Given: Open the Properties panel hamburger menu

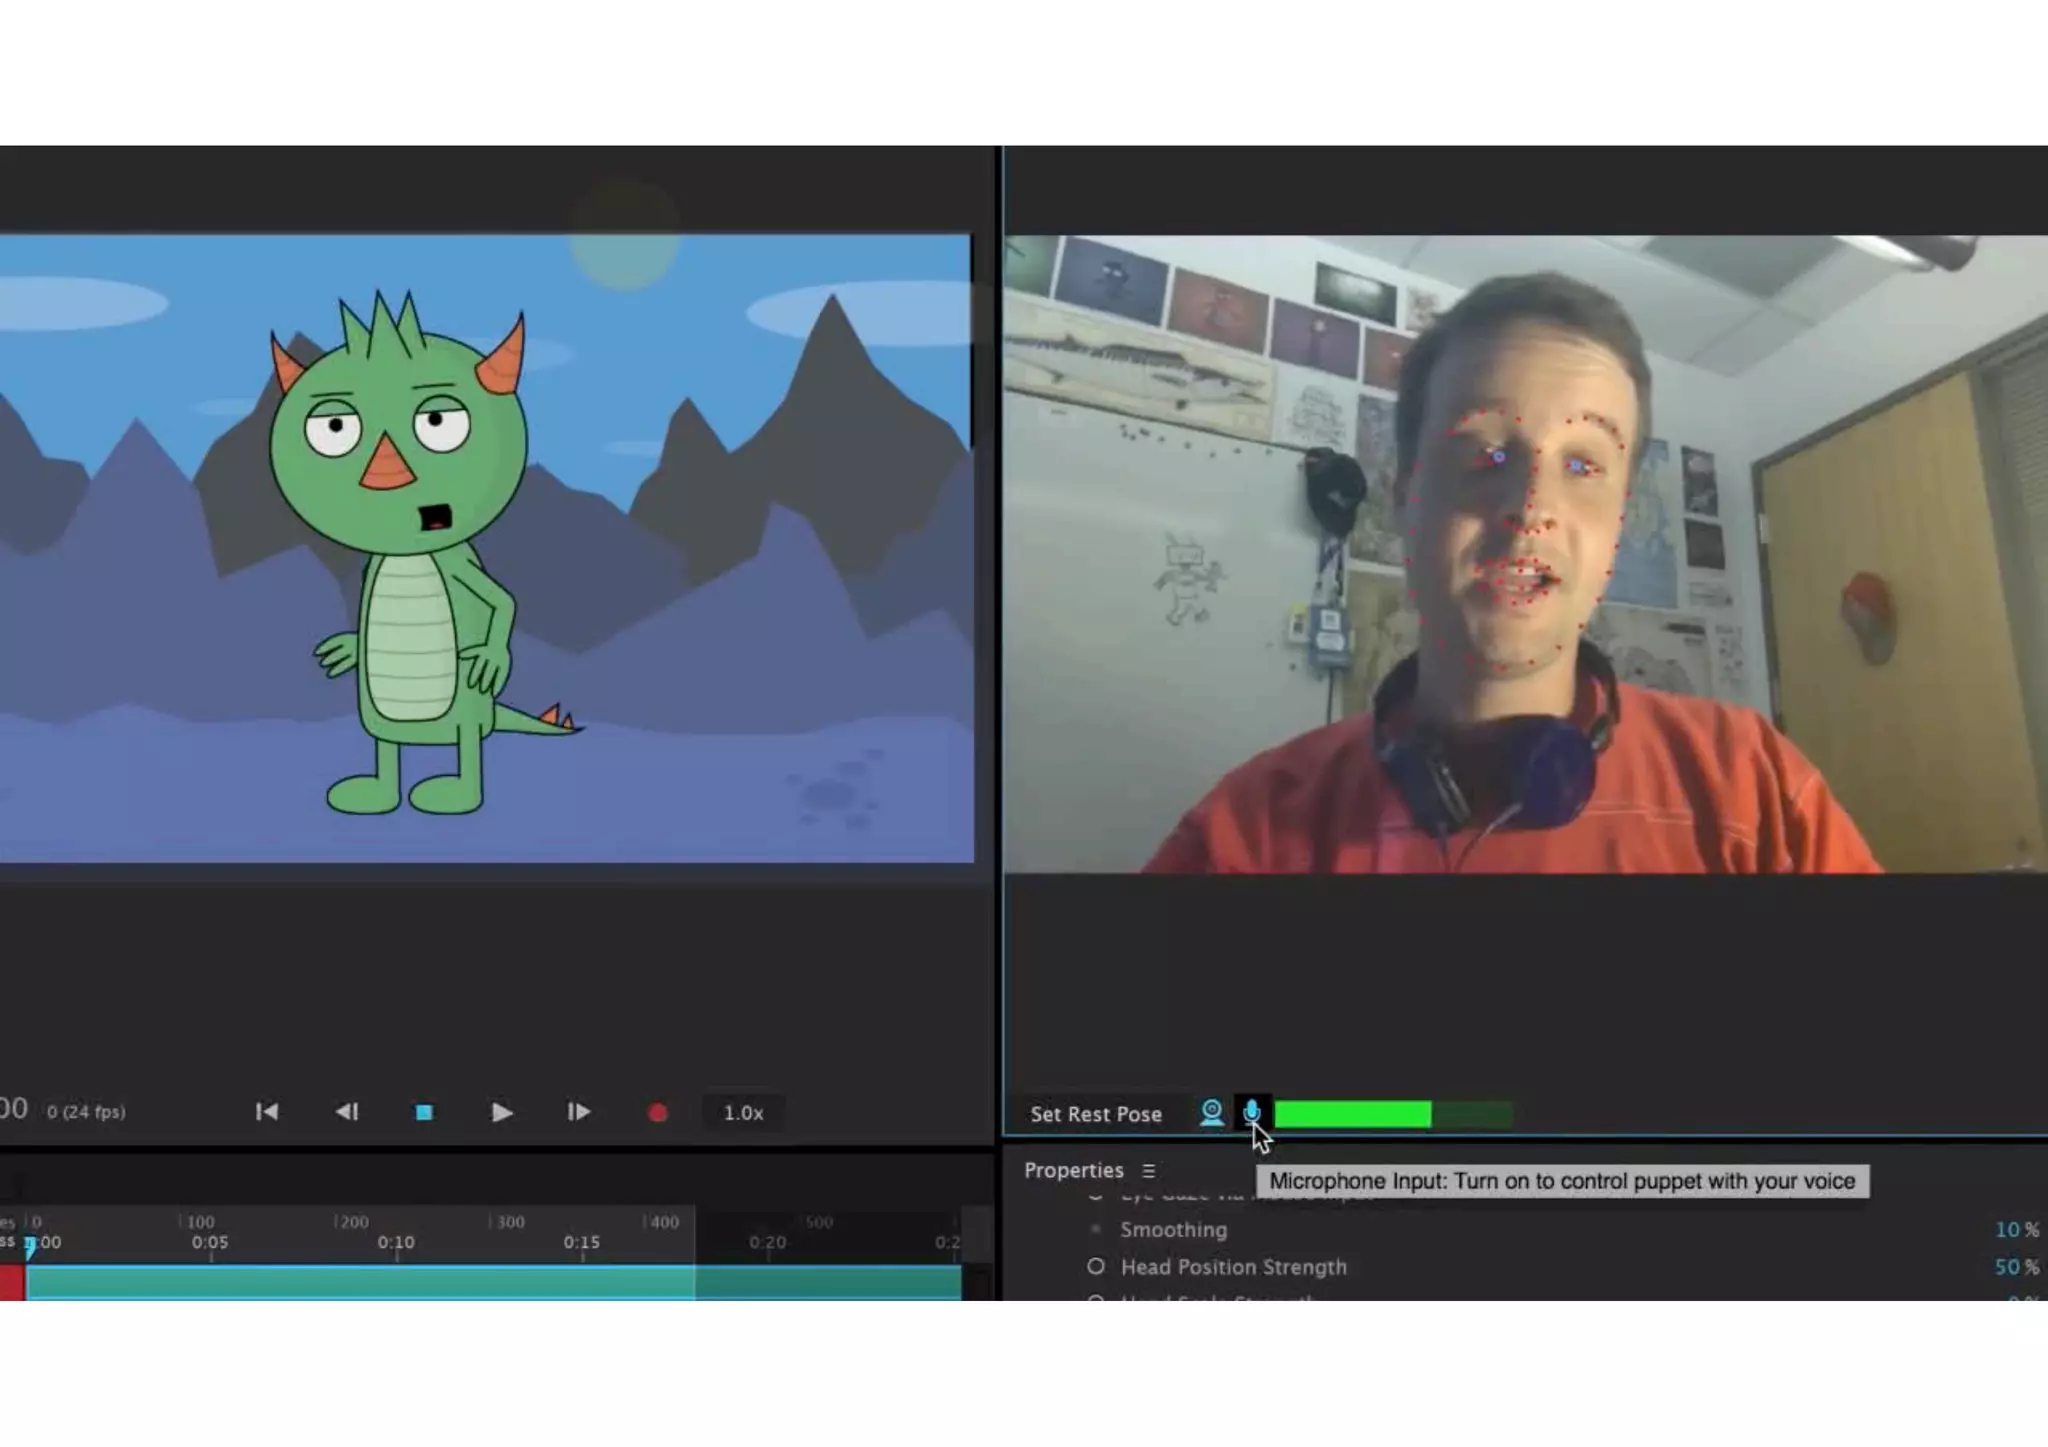Looking at the screenshot, I should [1149, 1170].
